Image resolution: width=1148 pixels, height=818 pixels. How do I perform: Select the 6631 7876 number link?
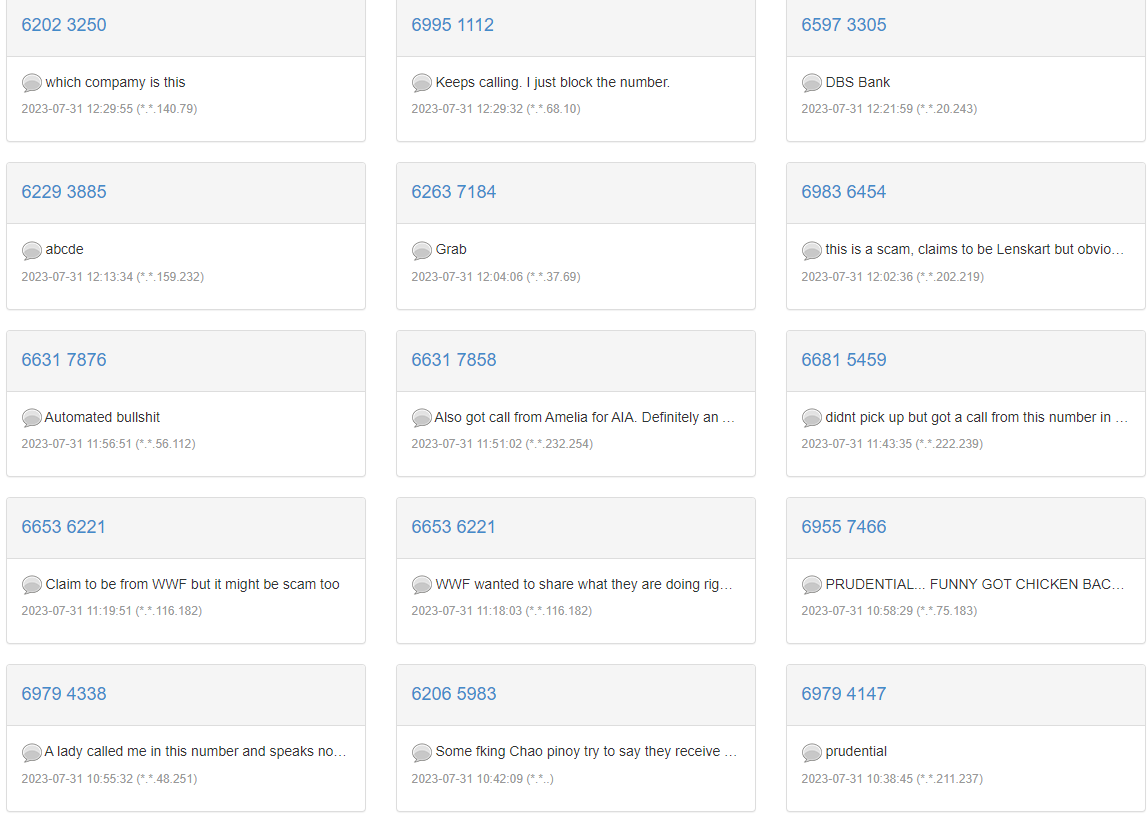click(x=64, y=360)
